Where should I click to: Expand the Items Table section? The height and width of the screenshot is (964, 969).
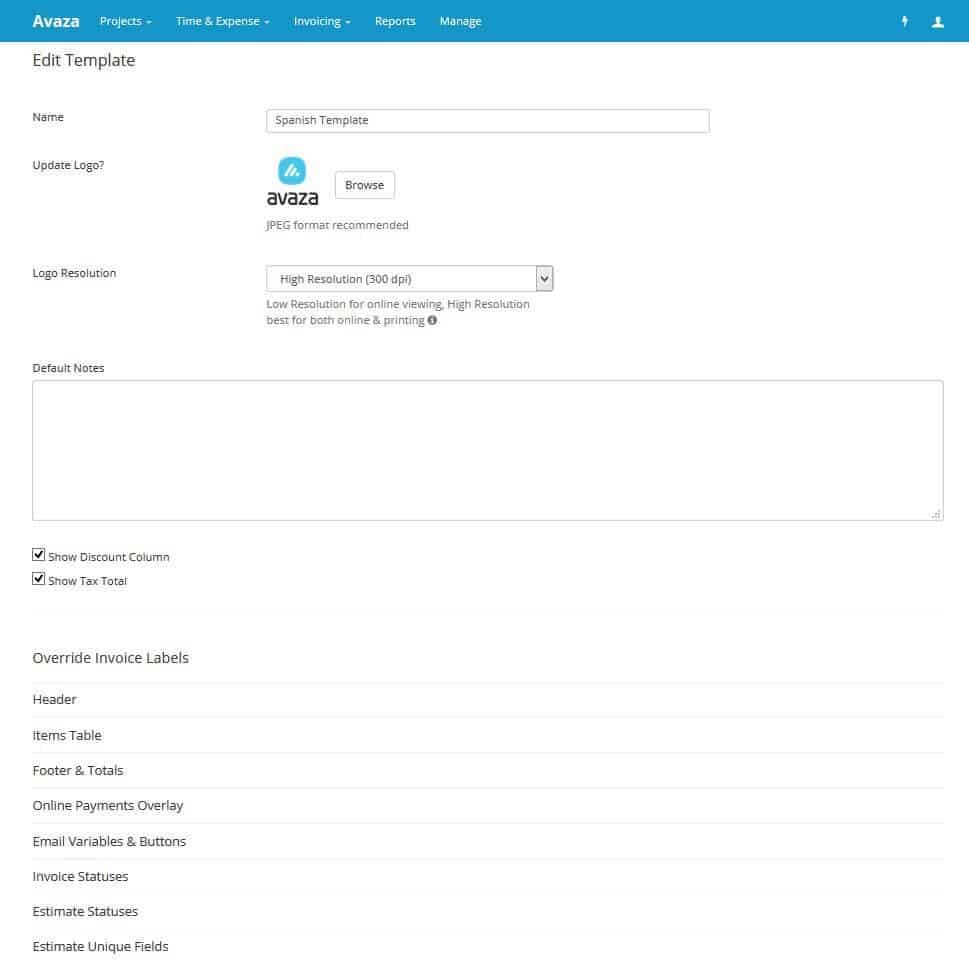pos(67,735)
